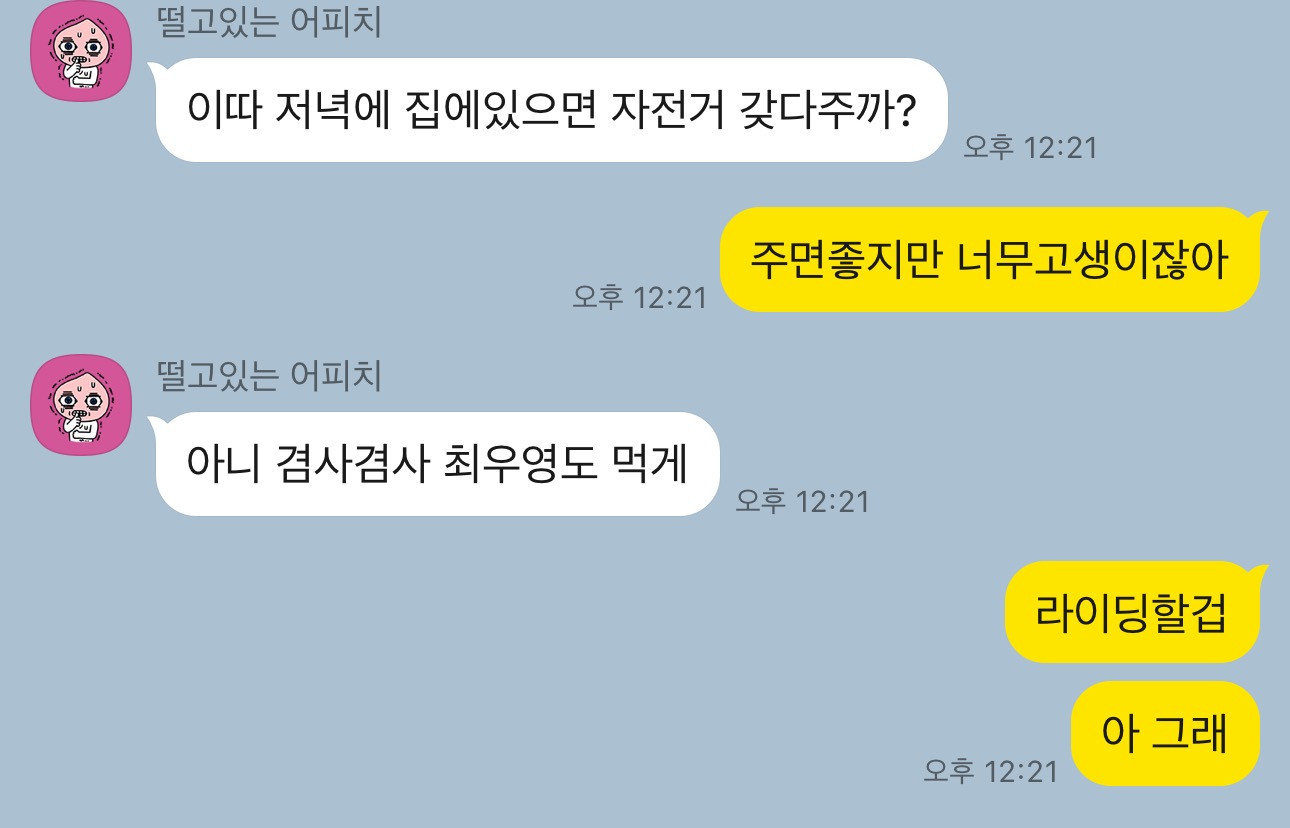Select the yellow bubble '아 그래'

[1165, 734]
